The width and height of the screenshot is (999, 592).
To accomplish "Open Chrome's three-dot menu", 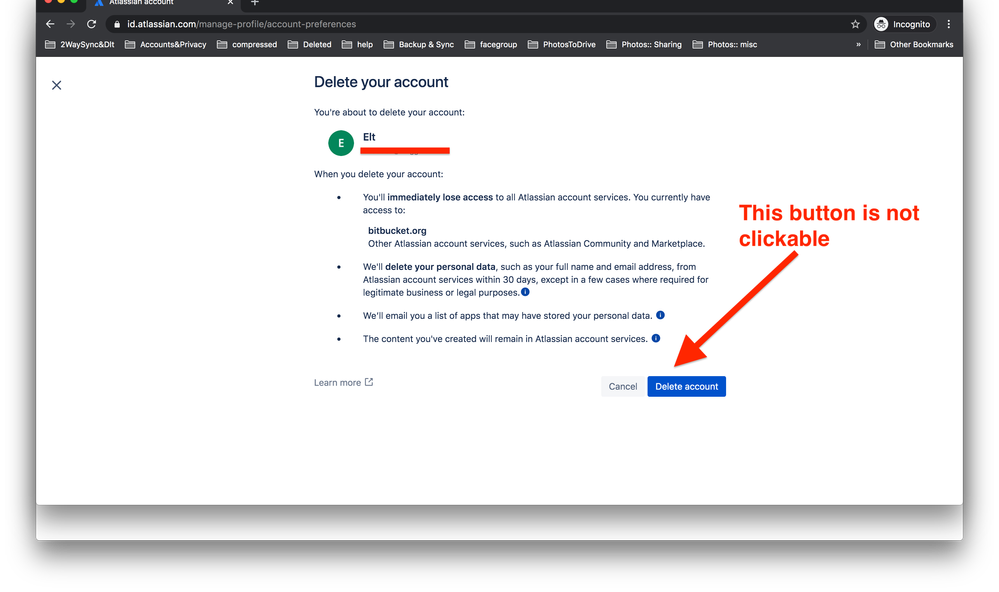I will pyautogui.click(x=949, y=24).
